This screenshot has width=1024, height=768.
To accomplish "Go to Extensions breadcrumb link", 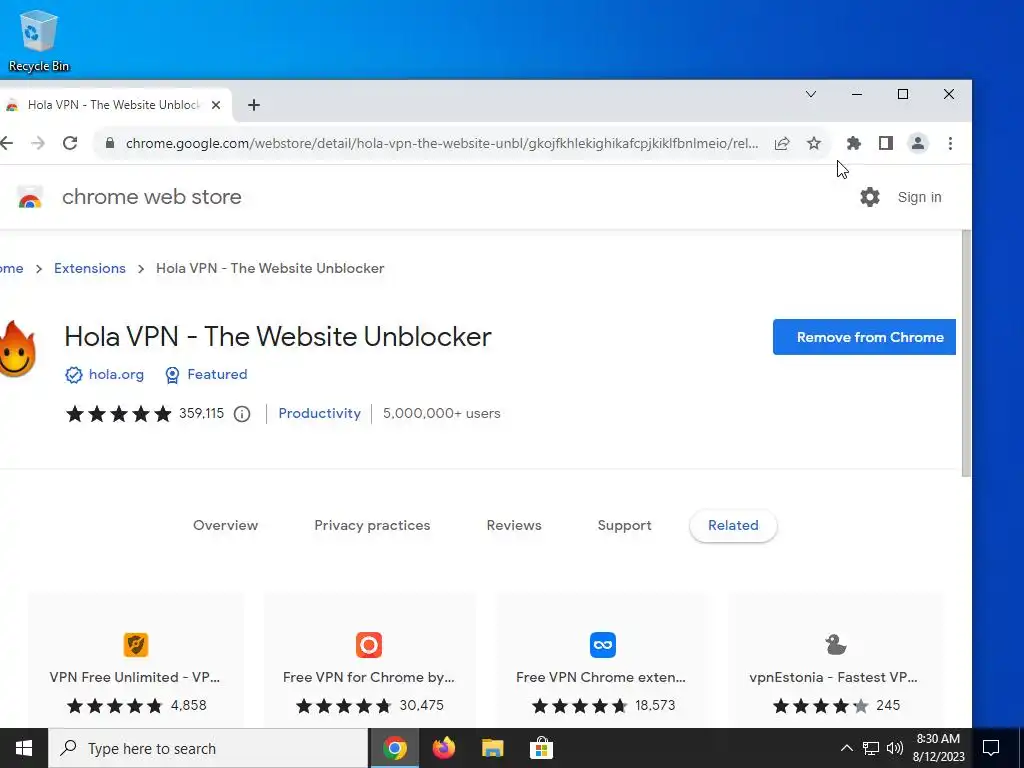I will [x=89, y=268].
